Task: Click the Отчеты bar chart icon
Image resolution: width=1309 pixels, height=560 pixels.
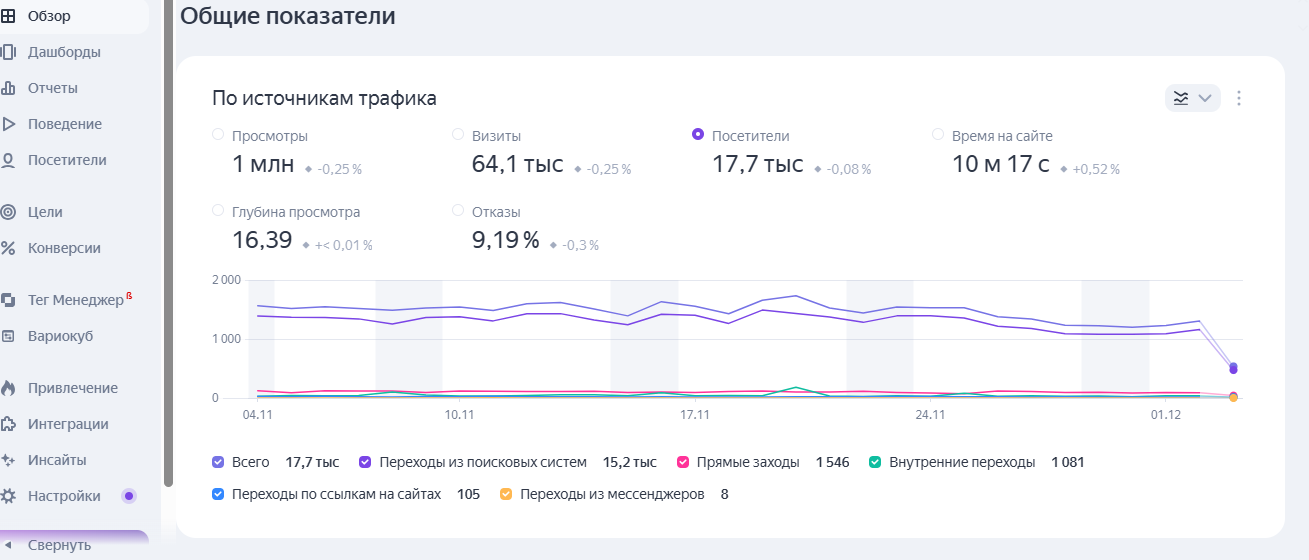Action: [8, 88]
